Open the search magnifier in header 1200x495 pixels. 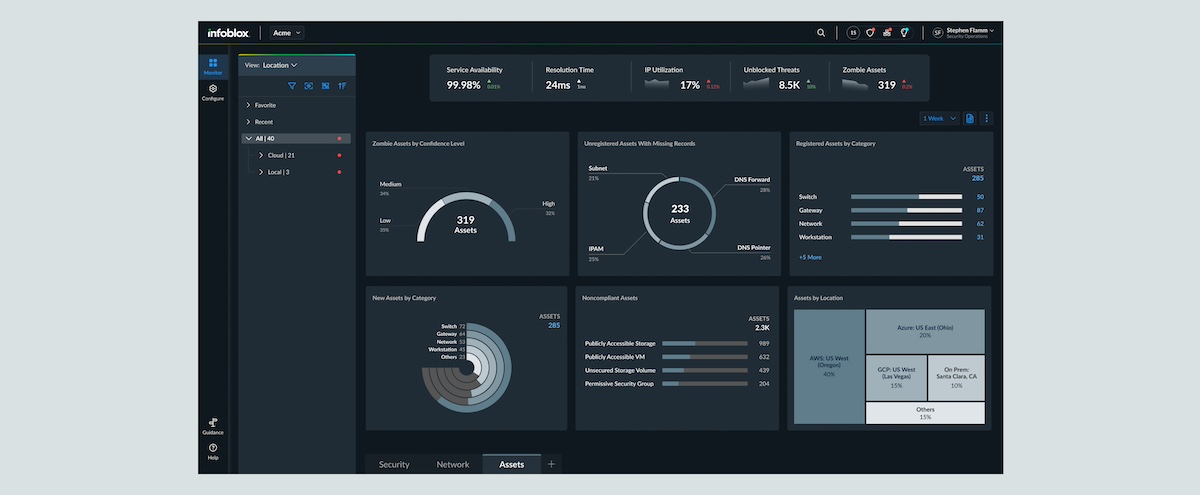[x=821, y=33]
